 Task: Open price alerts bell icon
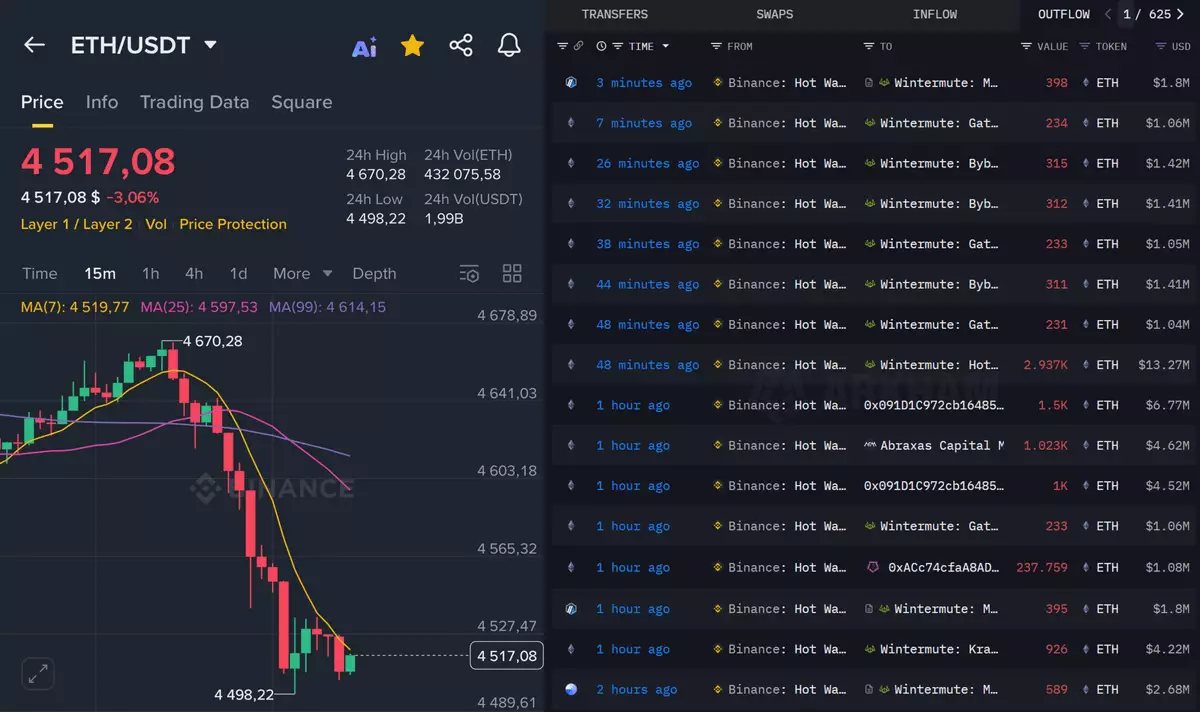509,45
